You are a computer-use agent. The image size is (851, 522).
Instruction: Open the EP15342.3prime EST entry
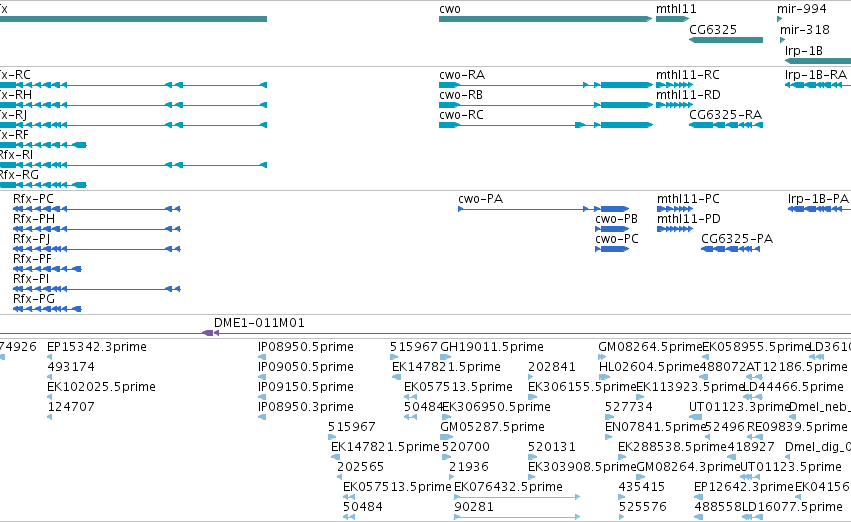pyautogui.click(x=97, y=347)
